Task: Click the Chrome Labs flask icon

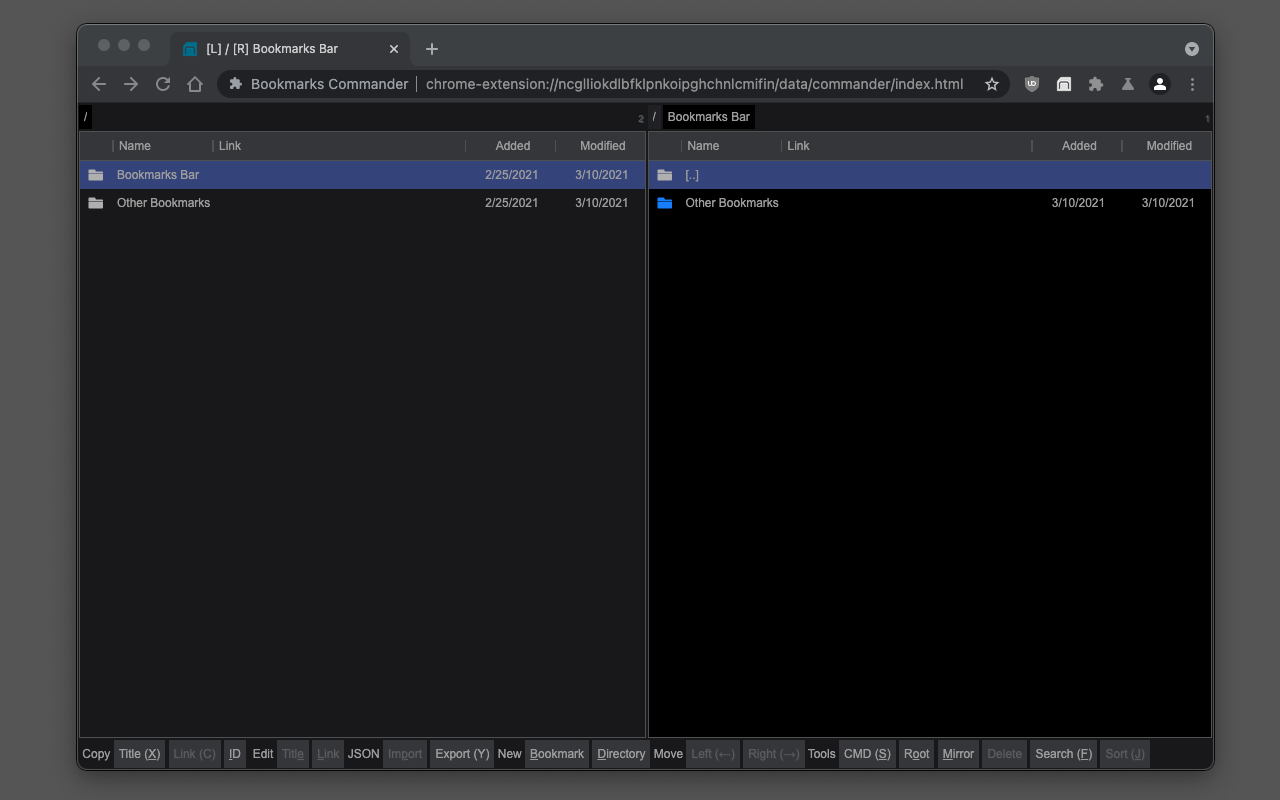Action: pos(1128,84)
